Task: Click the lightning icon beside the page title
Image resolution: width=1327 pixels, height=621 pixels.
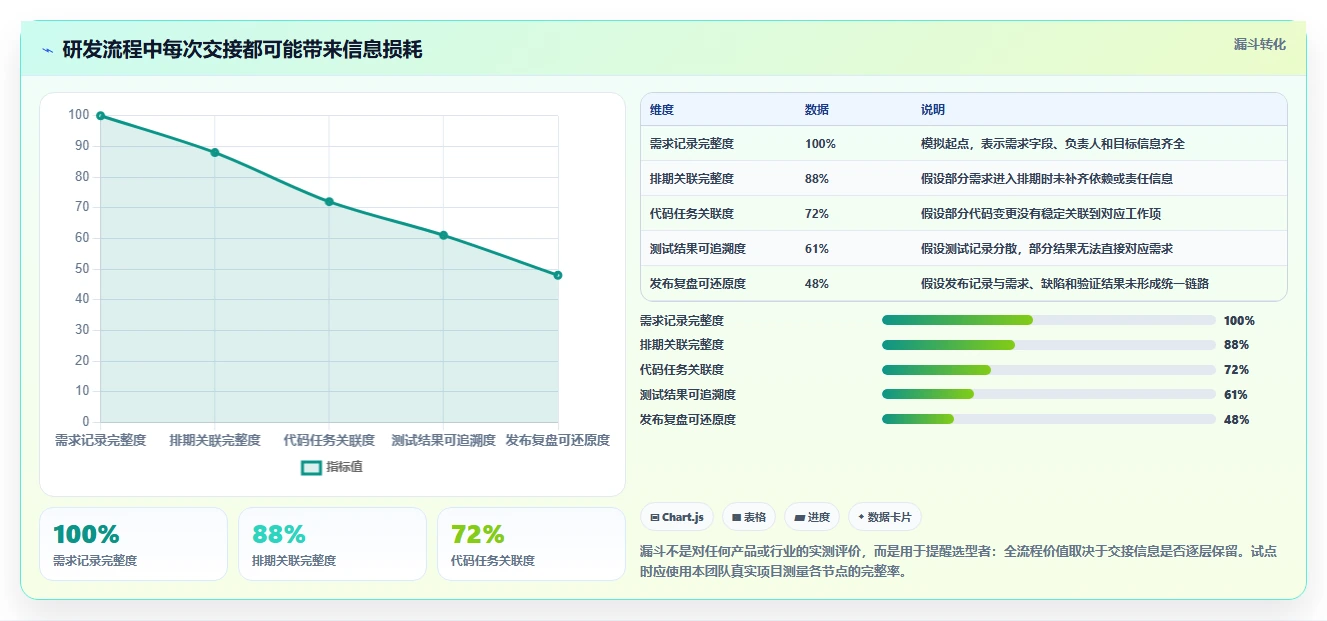Action: [47, 50]
